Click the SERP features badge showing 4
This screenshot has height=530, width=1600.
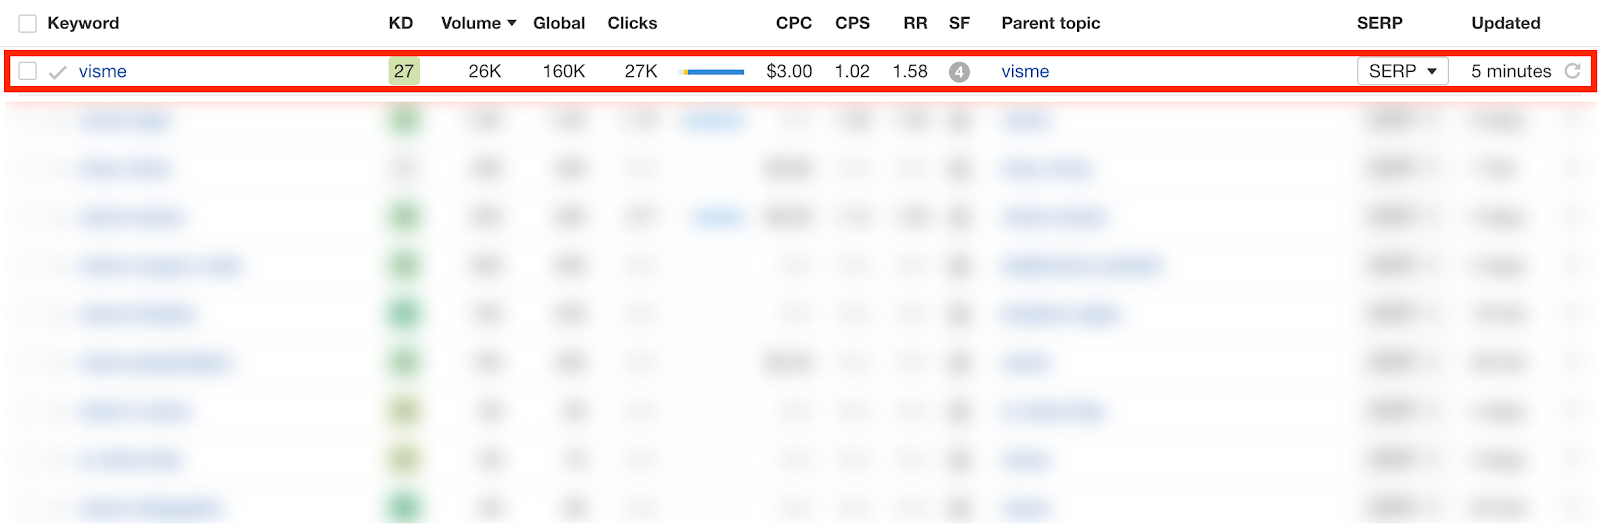[959, 72]
